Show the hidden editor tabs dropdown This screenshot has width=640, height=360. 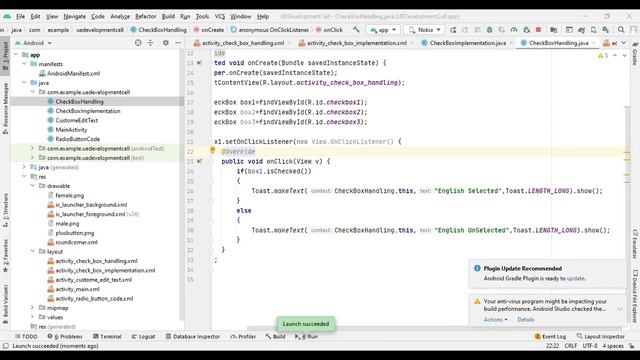[x=624, y=43]
